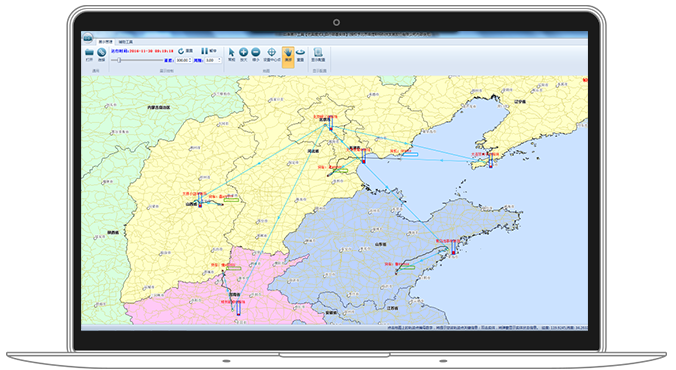676x370 pixels.
Task: Click the map reset rotate icon
Action: (300, 53)
